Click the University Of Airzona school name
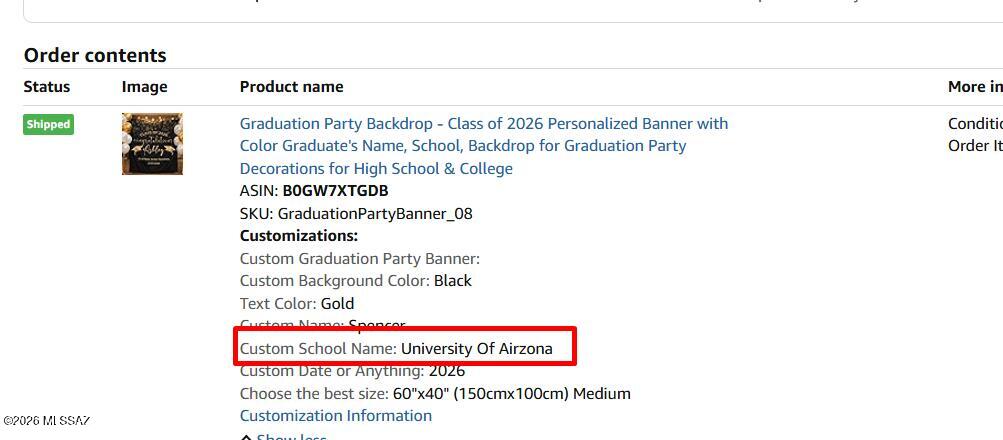 477,349
